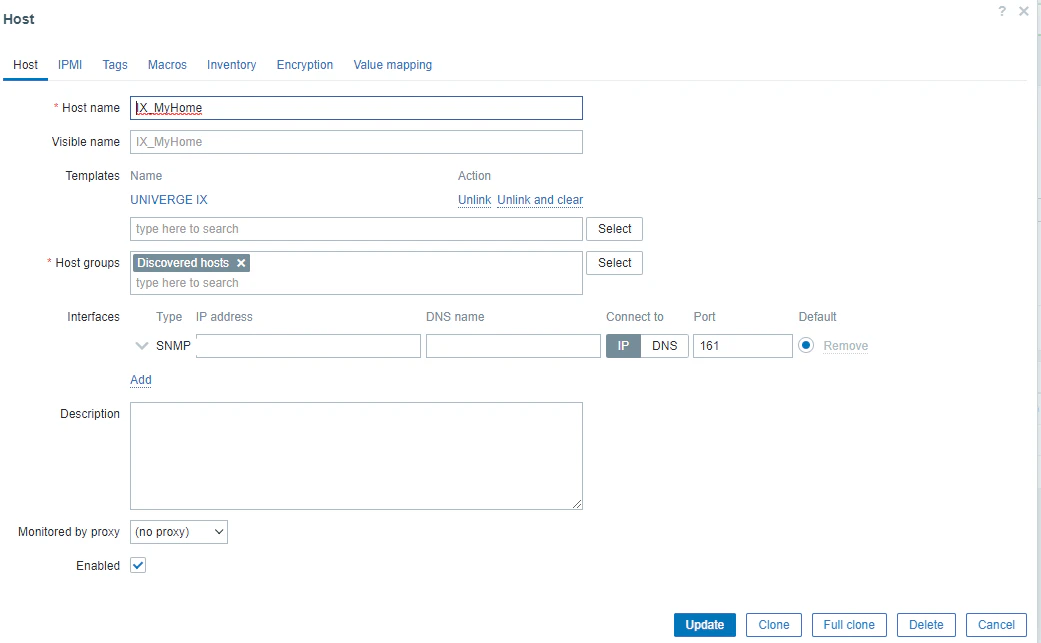Focus the Visible name field
The image size is (1041, 643).
point(357,142)
